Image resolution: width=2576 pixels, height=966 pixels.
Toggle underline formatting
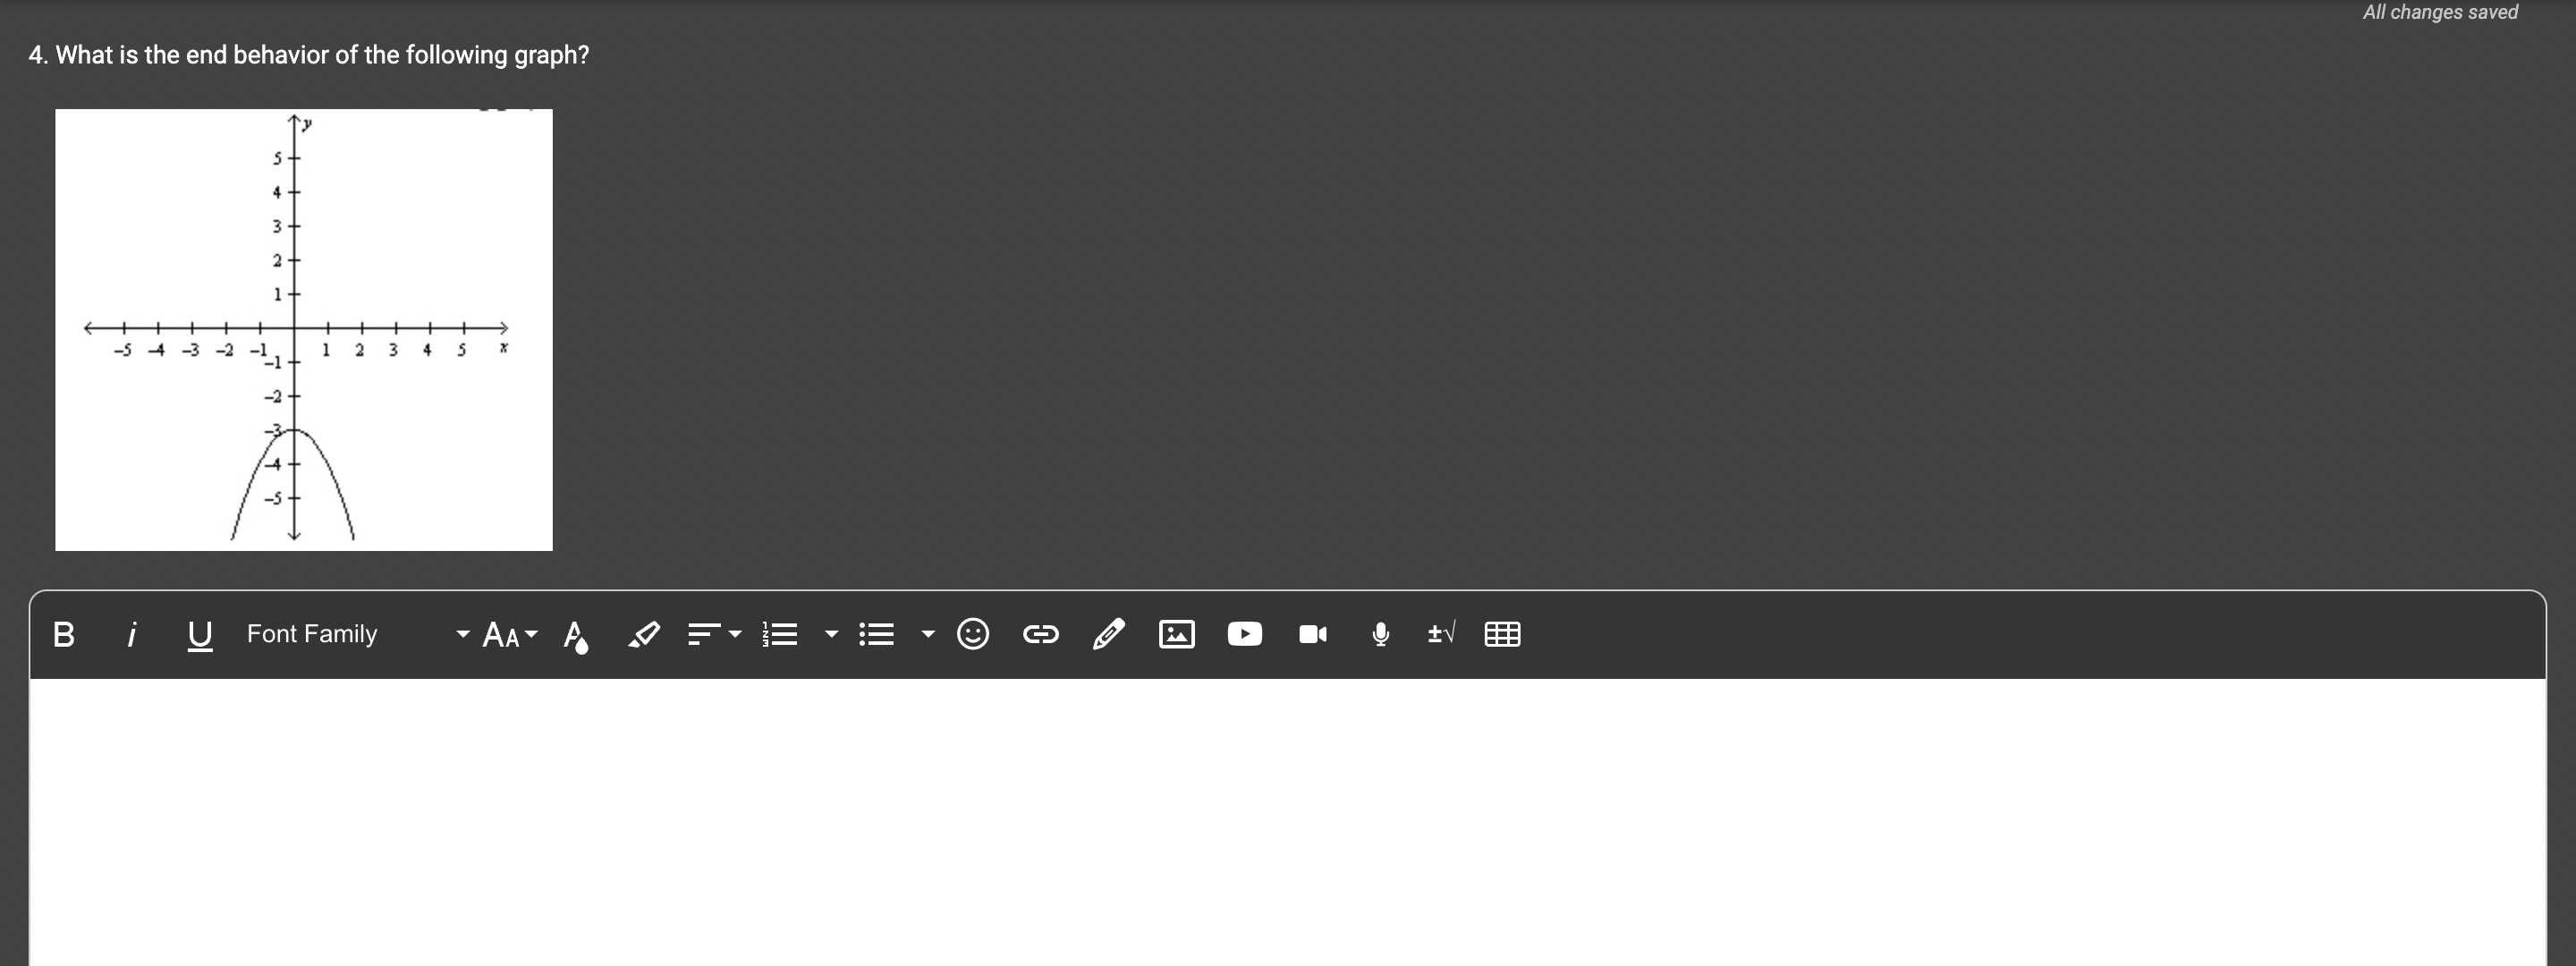pos(199,634)
